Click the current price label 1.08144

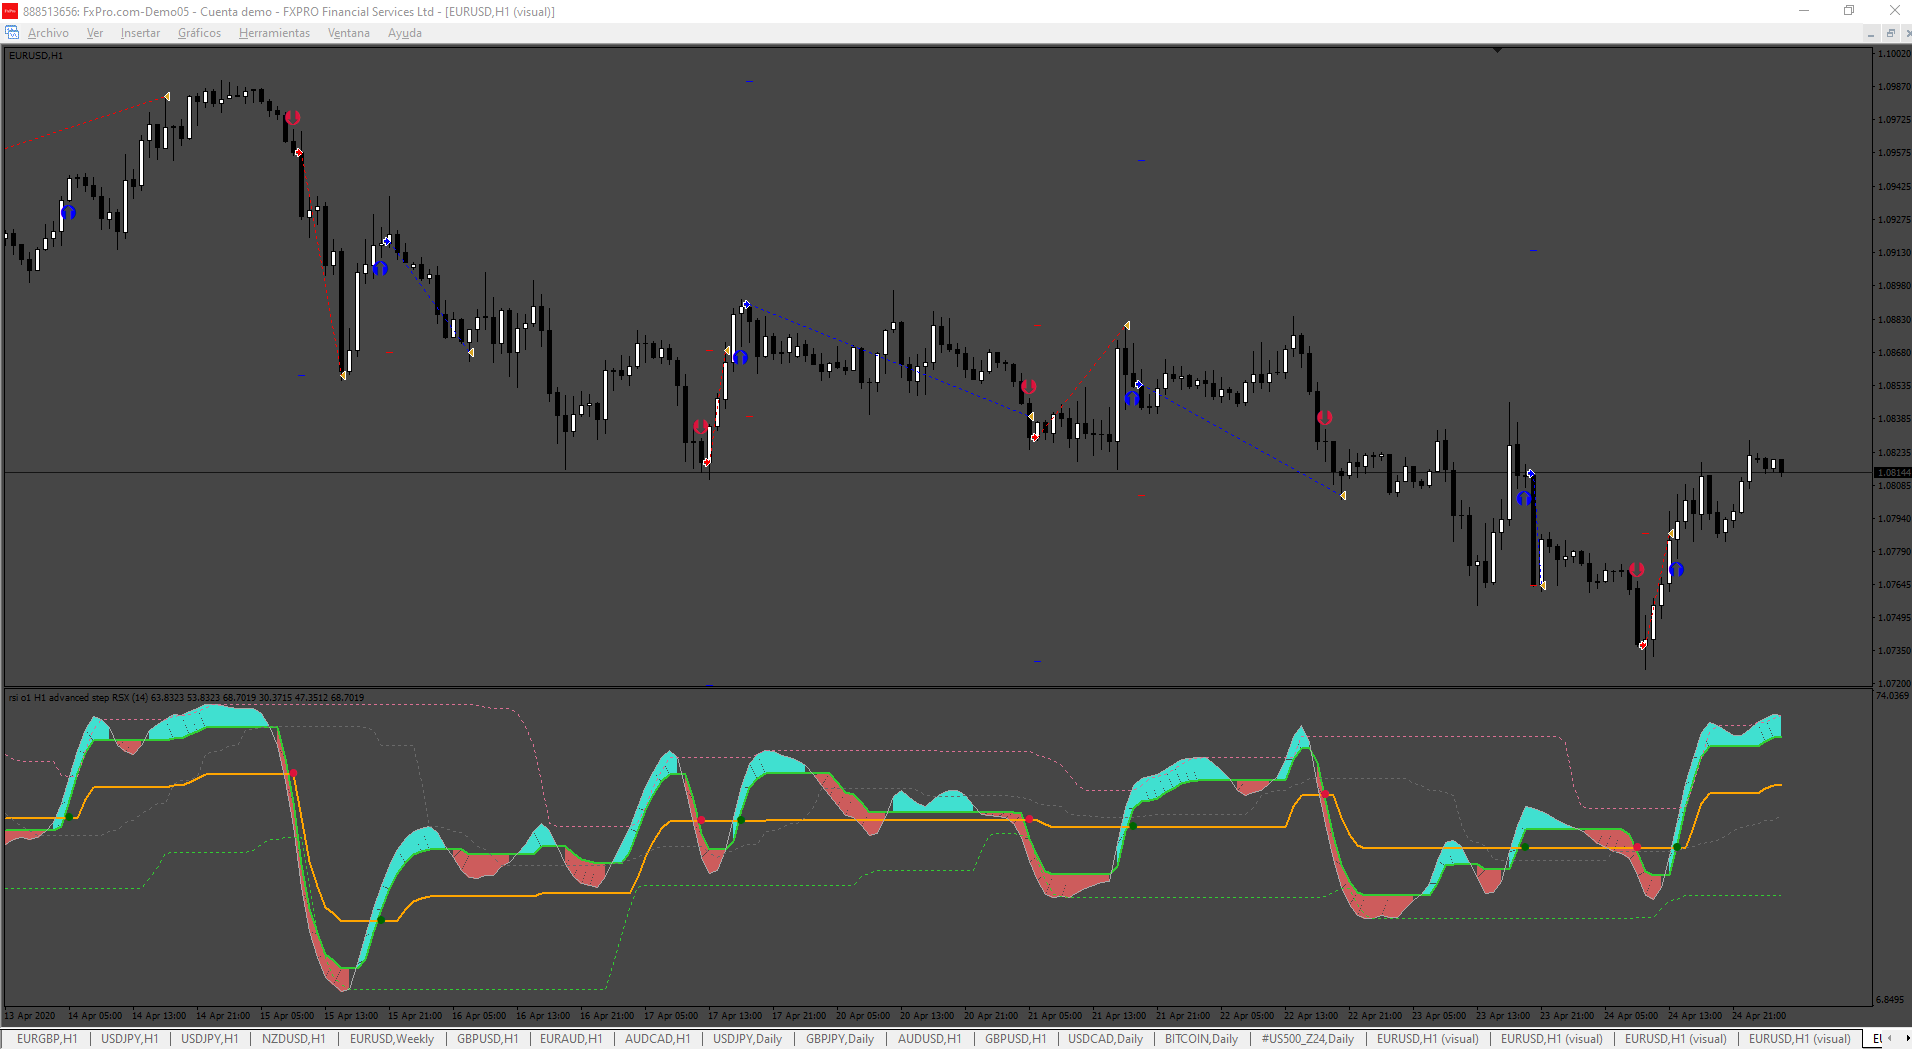pyautogui.click(x=1892, y=472)
